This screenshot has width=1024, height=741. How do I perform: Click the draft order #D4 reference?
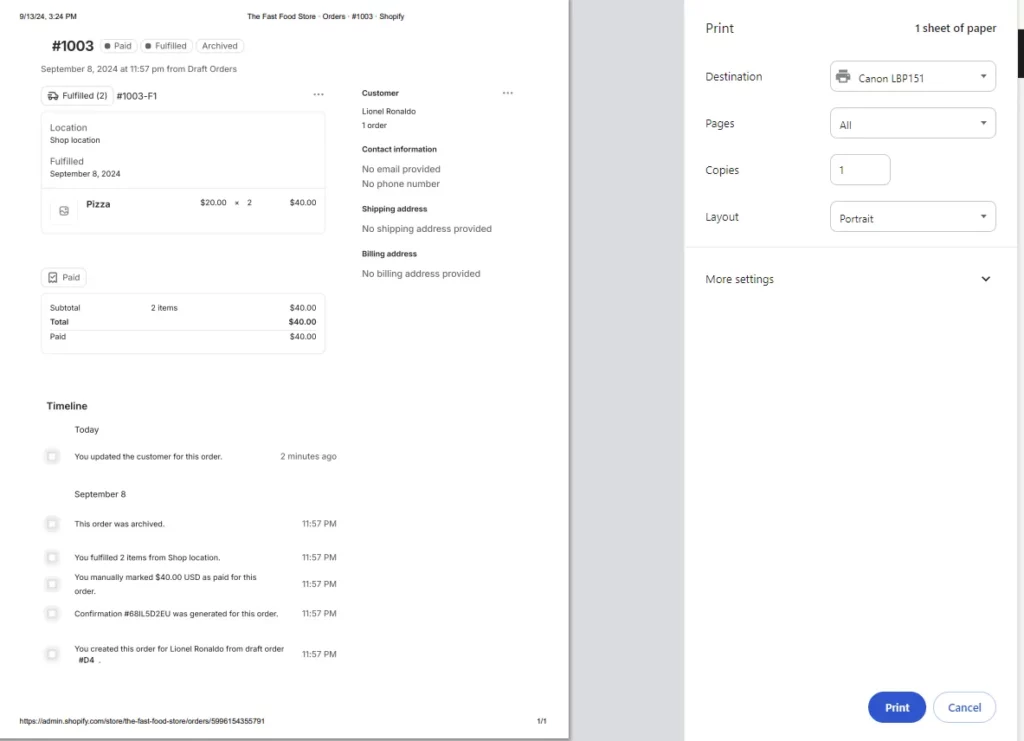click(86, 660)
